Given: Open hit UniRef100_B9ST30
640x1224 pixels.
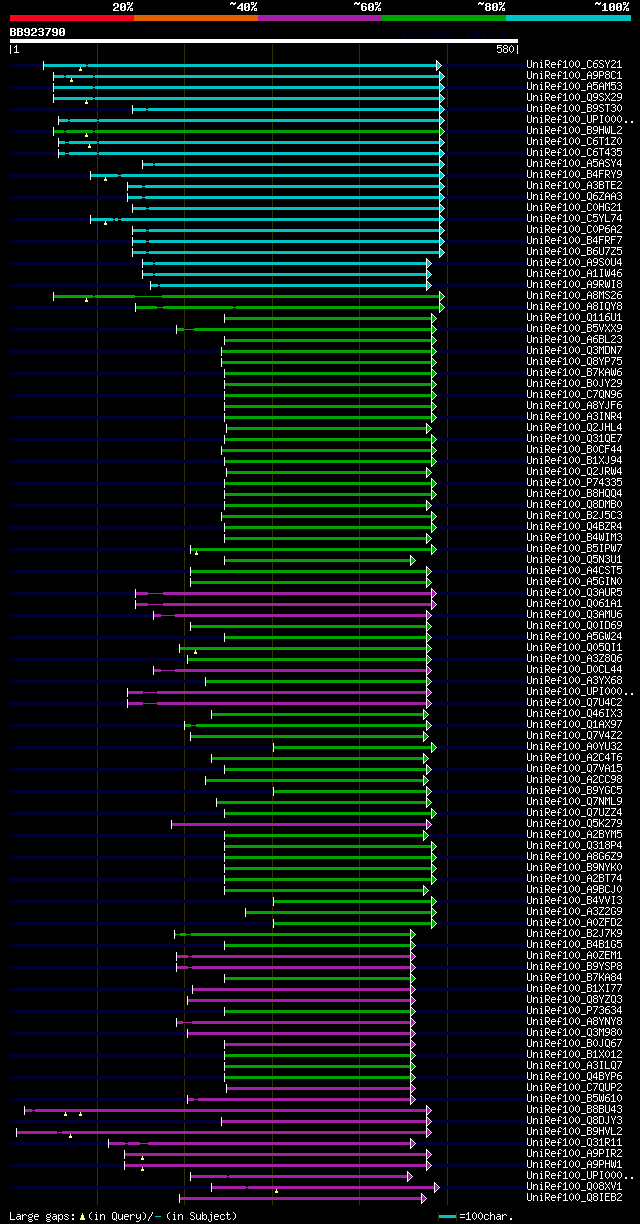Looking at the screenshot, I should tap(574, 108).
